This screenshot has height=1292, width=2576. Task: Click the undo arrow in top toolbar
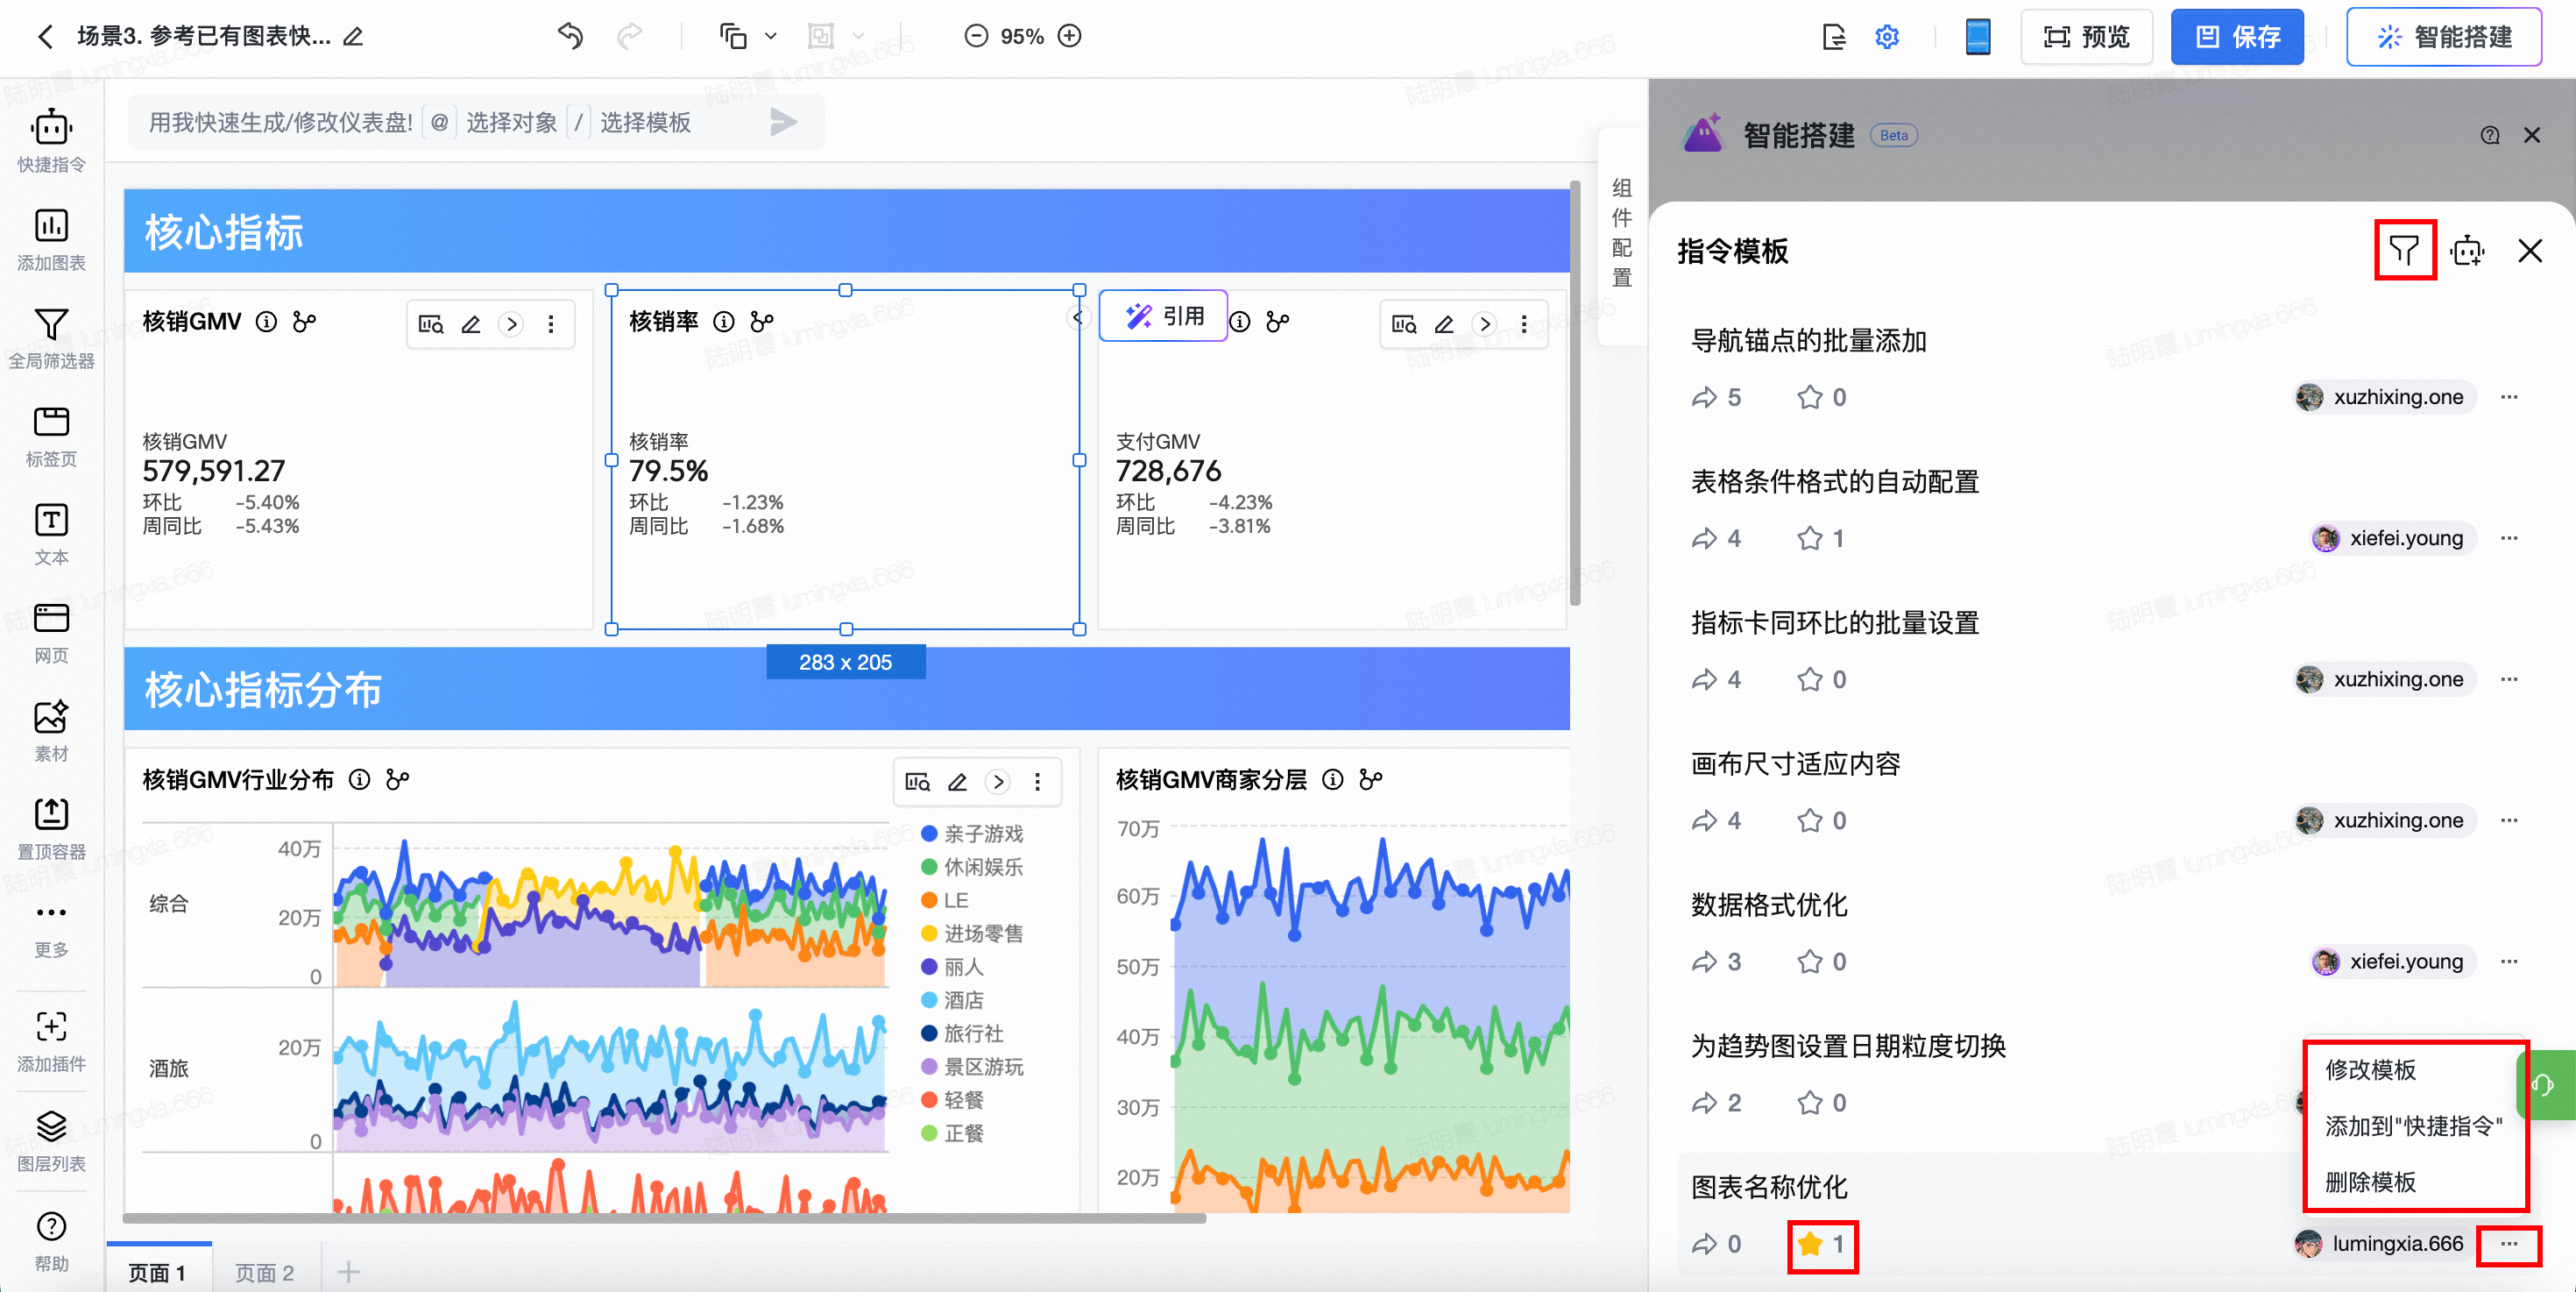point(570,37)
